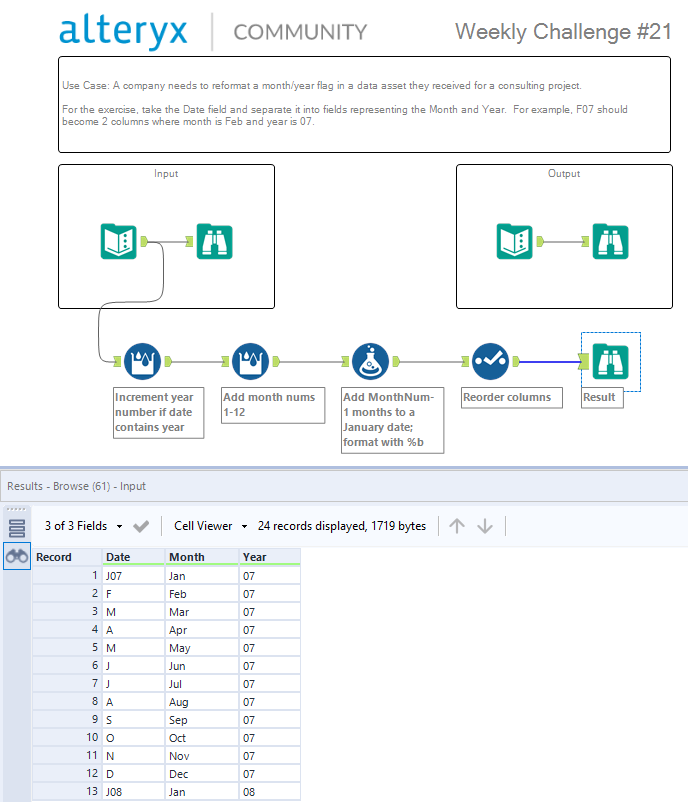Click record number 13 row header
Viewport: 688px width, 802px height.
point(68,792)
